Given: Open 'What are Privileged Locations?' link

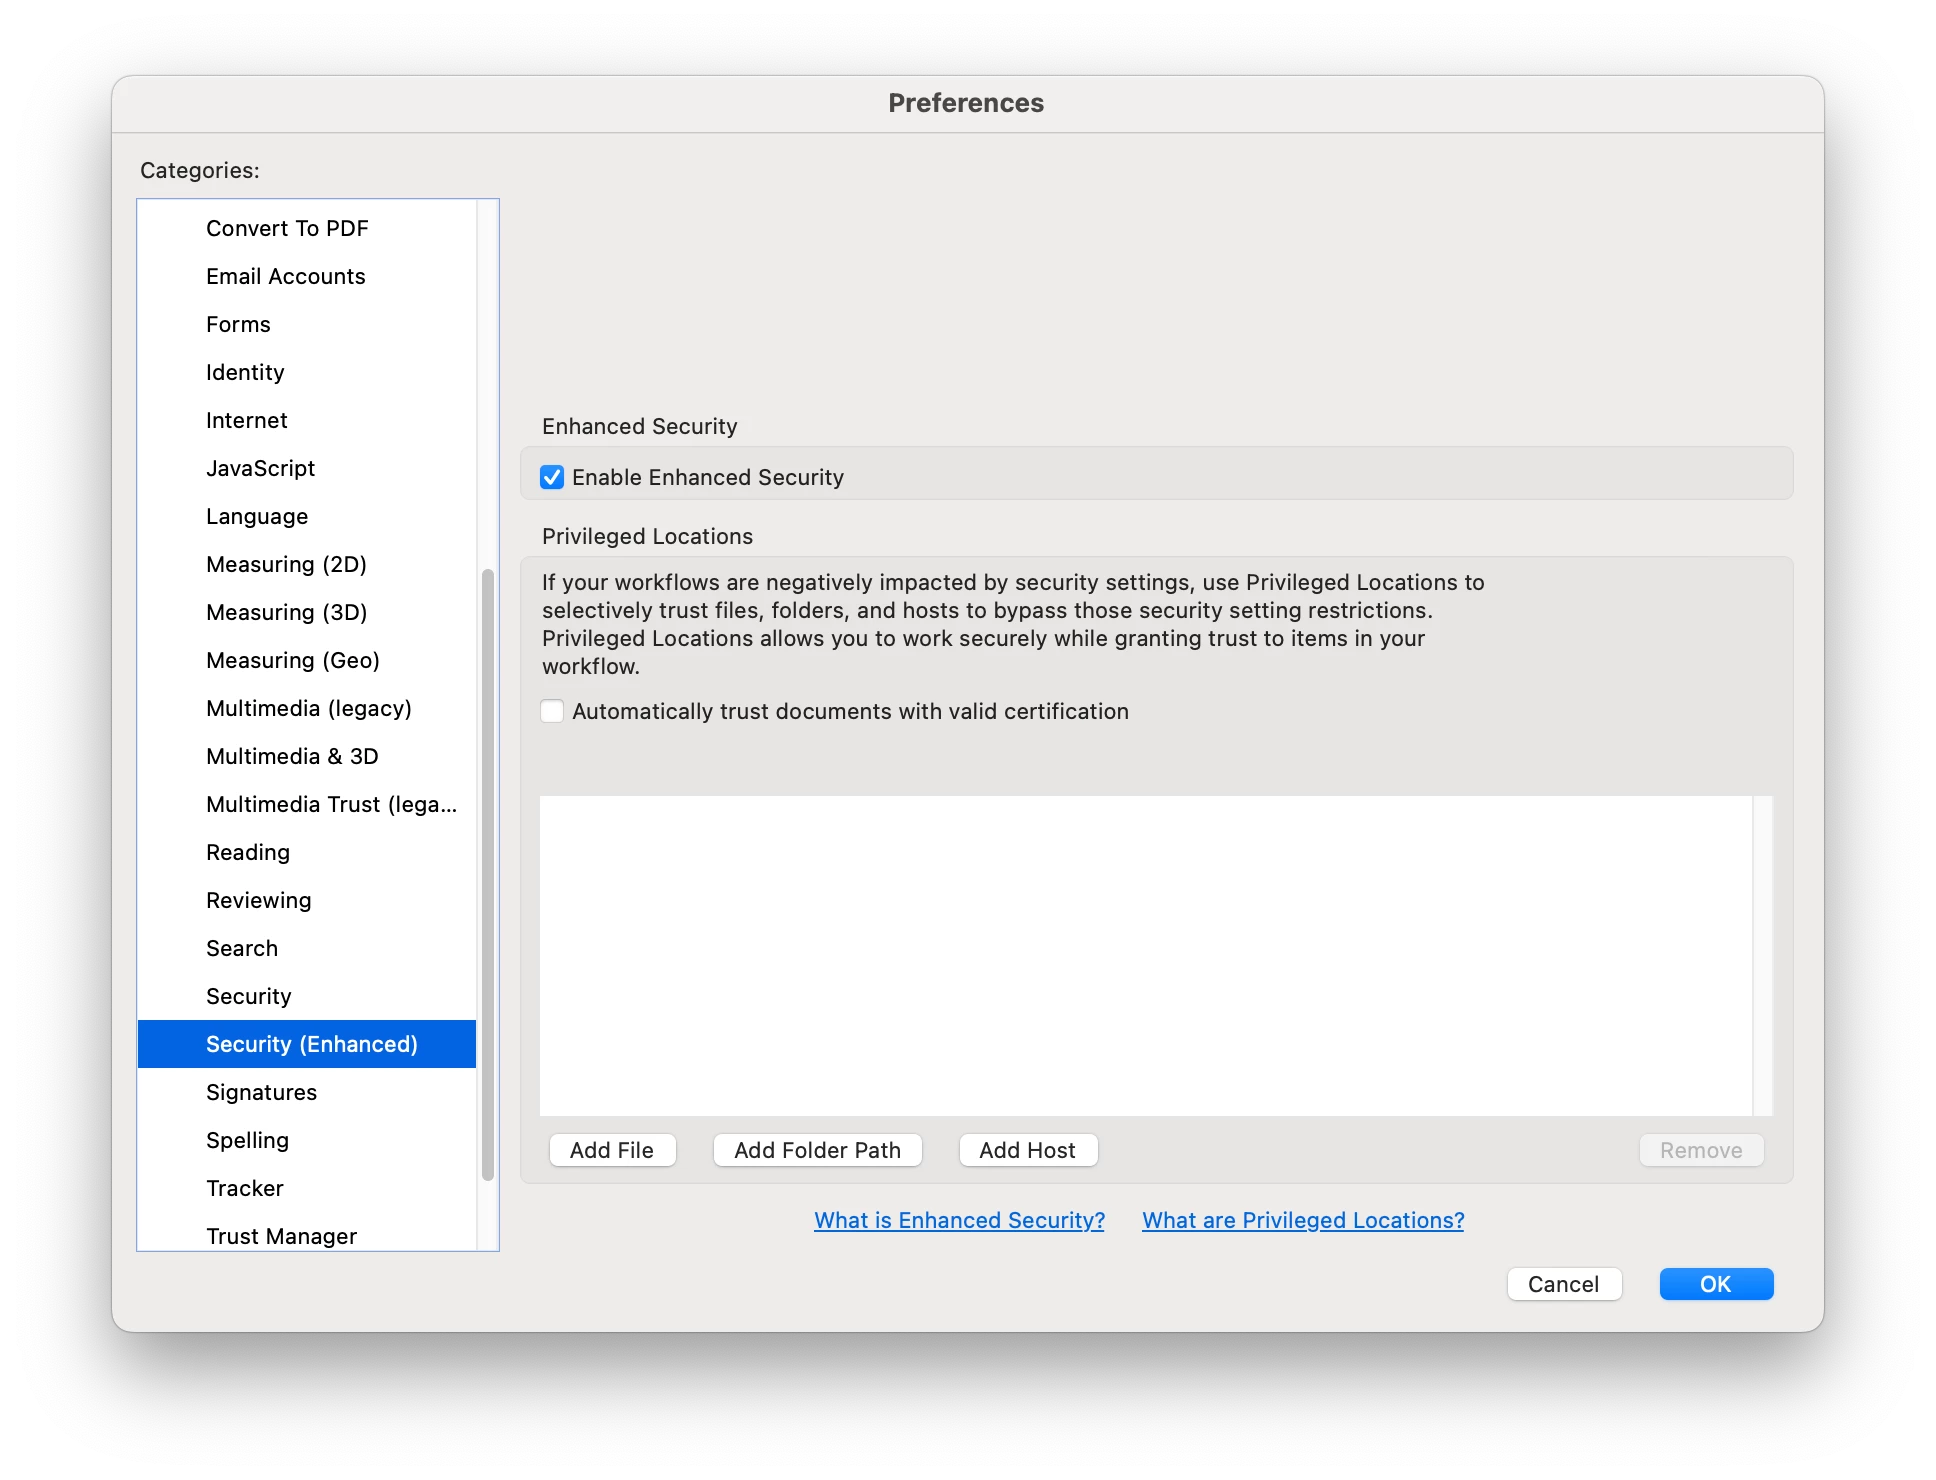Looking at the screenshot, I should (1303, 1220).
